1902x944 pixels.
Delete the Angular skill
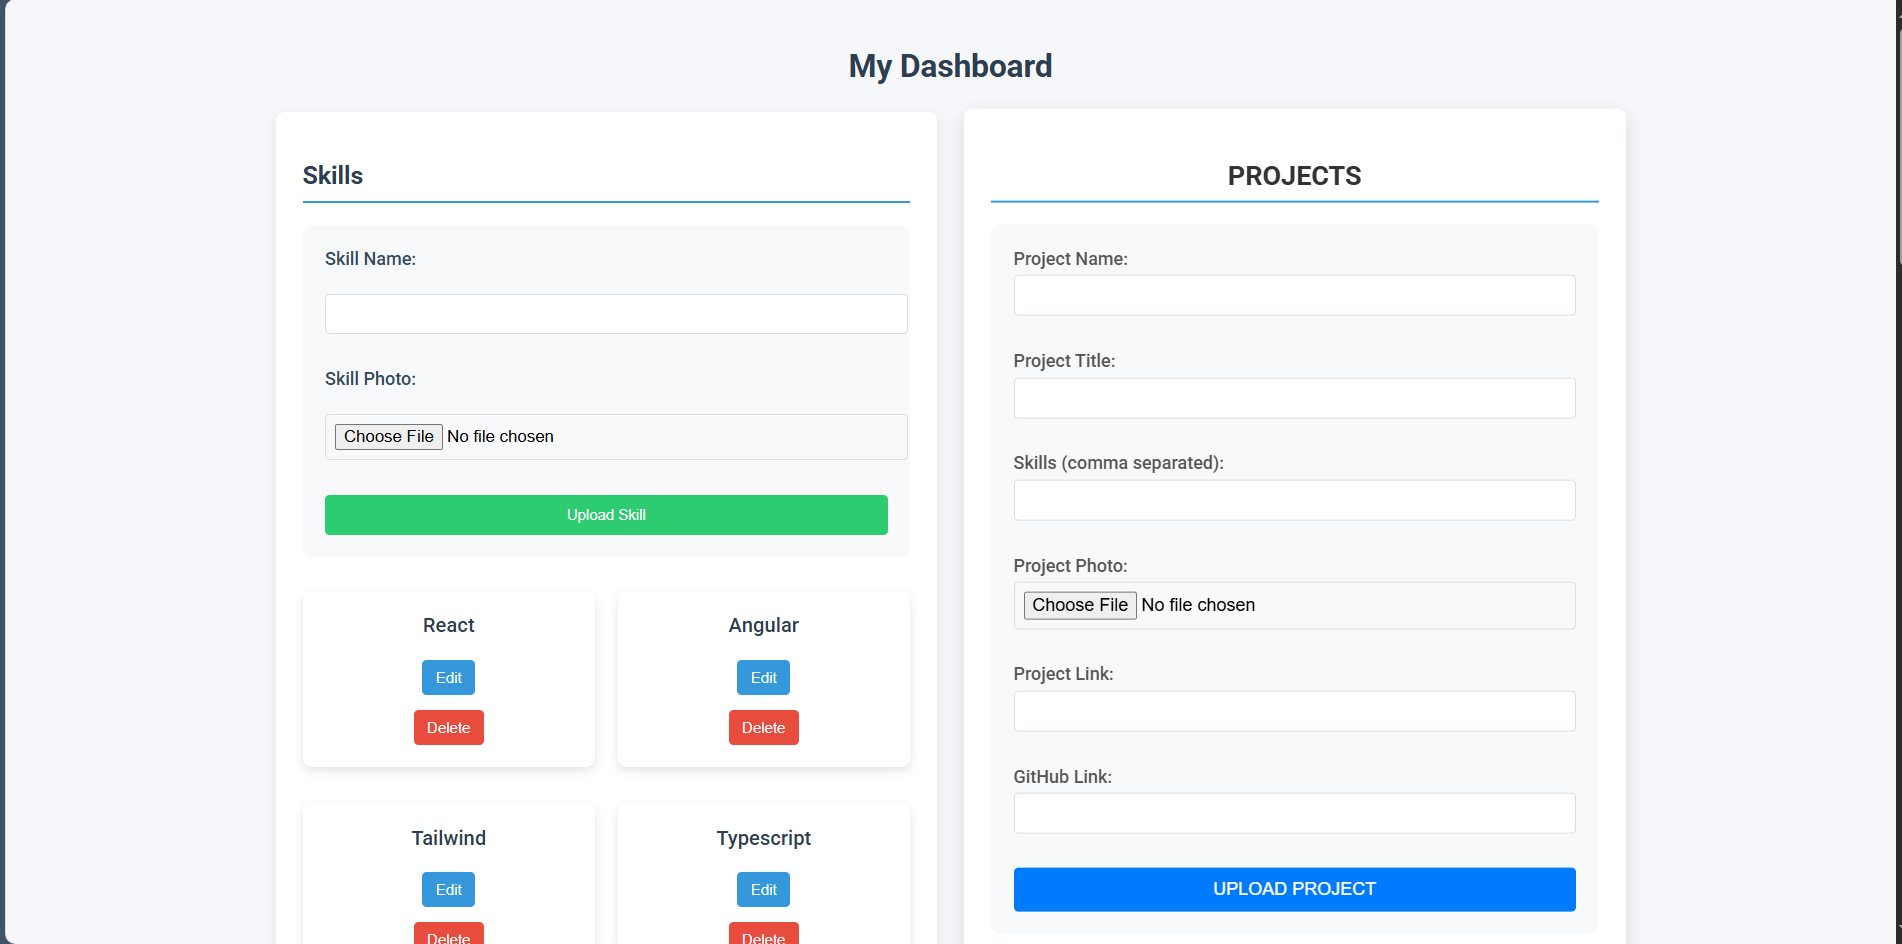point(763,727)
